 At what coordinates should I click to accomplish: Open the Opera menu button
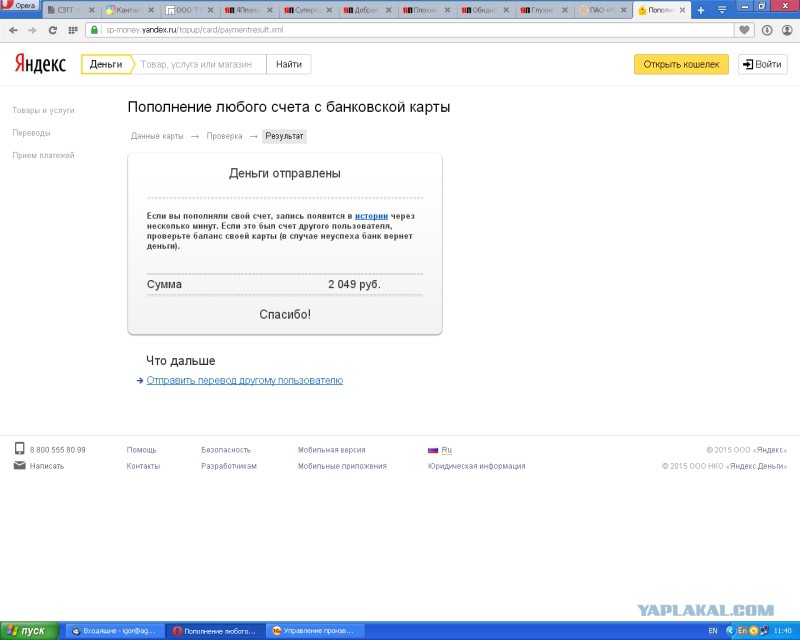19,5
